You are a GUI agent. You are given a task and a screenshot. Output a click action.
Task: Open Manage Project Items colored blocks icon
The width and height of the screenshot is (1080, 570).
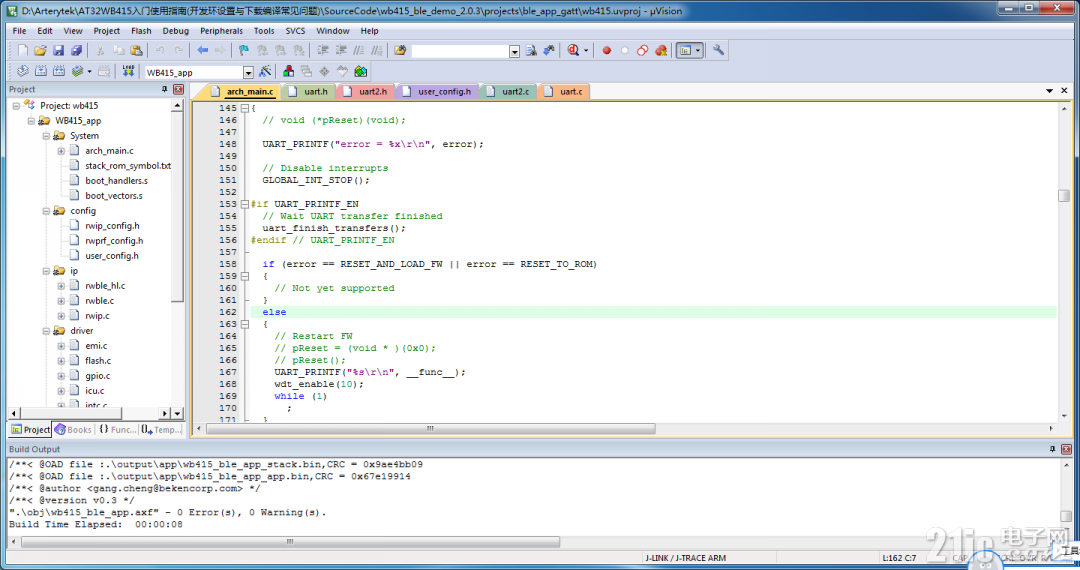click(x=289, y=71)
